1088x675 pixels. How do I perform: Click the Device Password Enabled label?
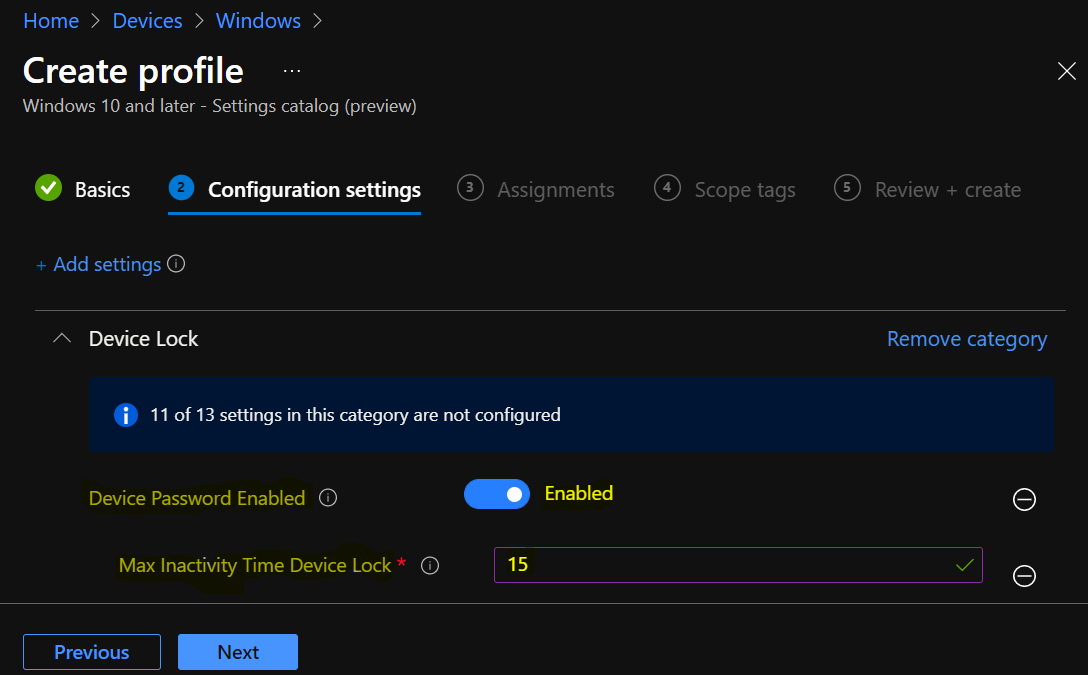[x=197, y=498]
